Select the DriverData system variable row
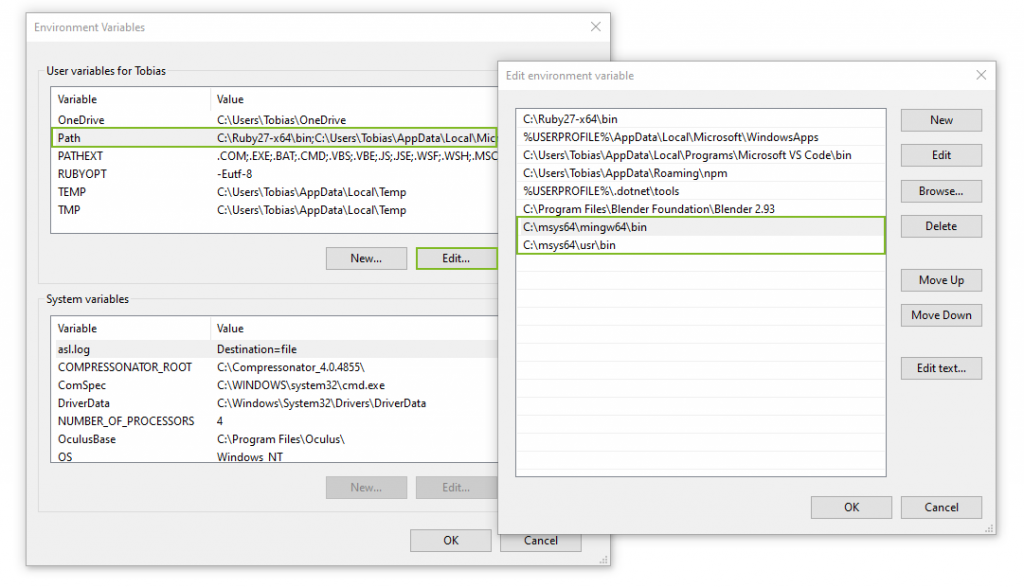 click(x=274, y=403)
